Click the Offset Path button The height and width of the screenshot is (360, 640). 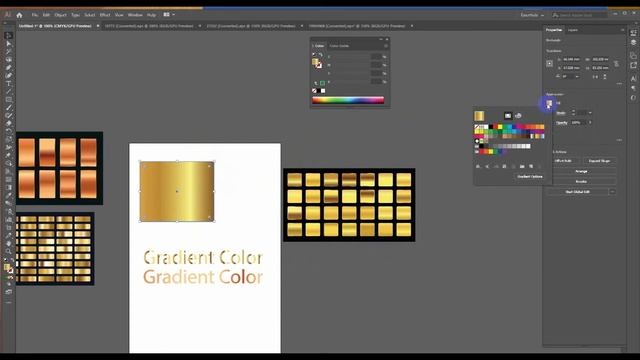tap(564, 161)
